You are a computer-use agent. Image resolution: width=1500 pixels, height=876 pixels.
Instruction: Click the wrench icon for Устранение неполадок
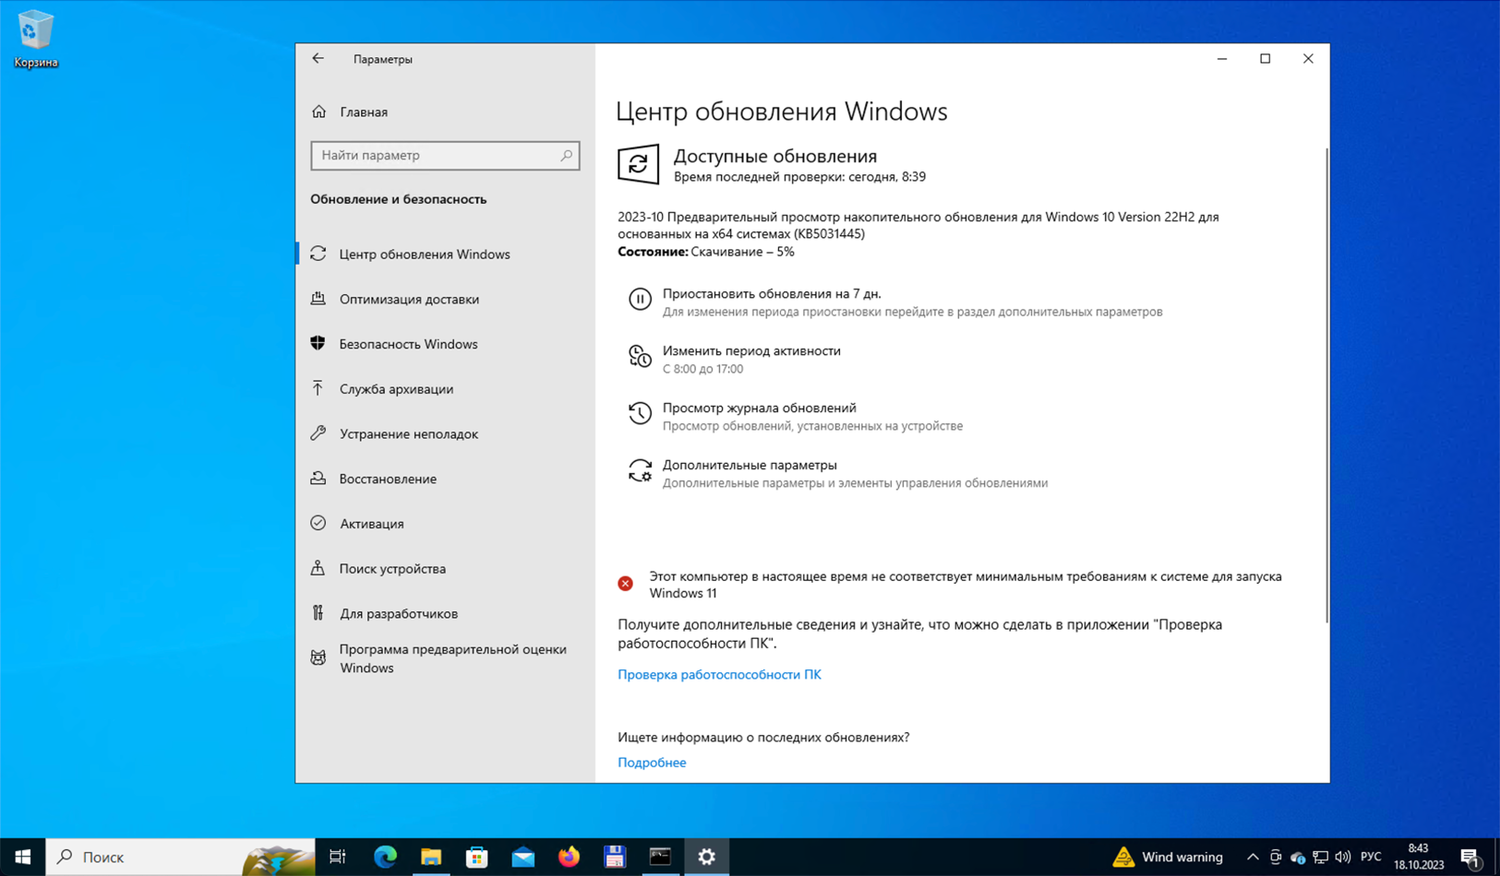pyautogui.click(x=318, y=433)
